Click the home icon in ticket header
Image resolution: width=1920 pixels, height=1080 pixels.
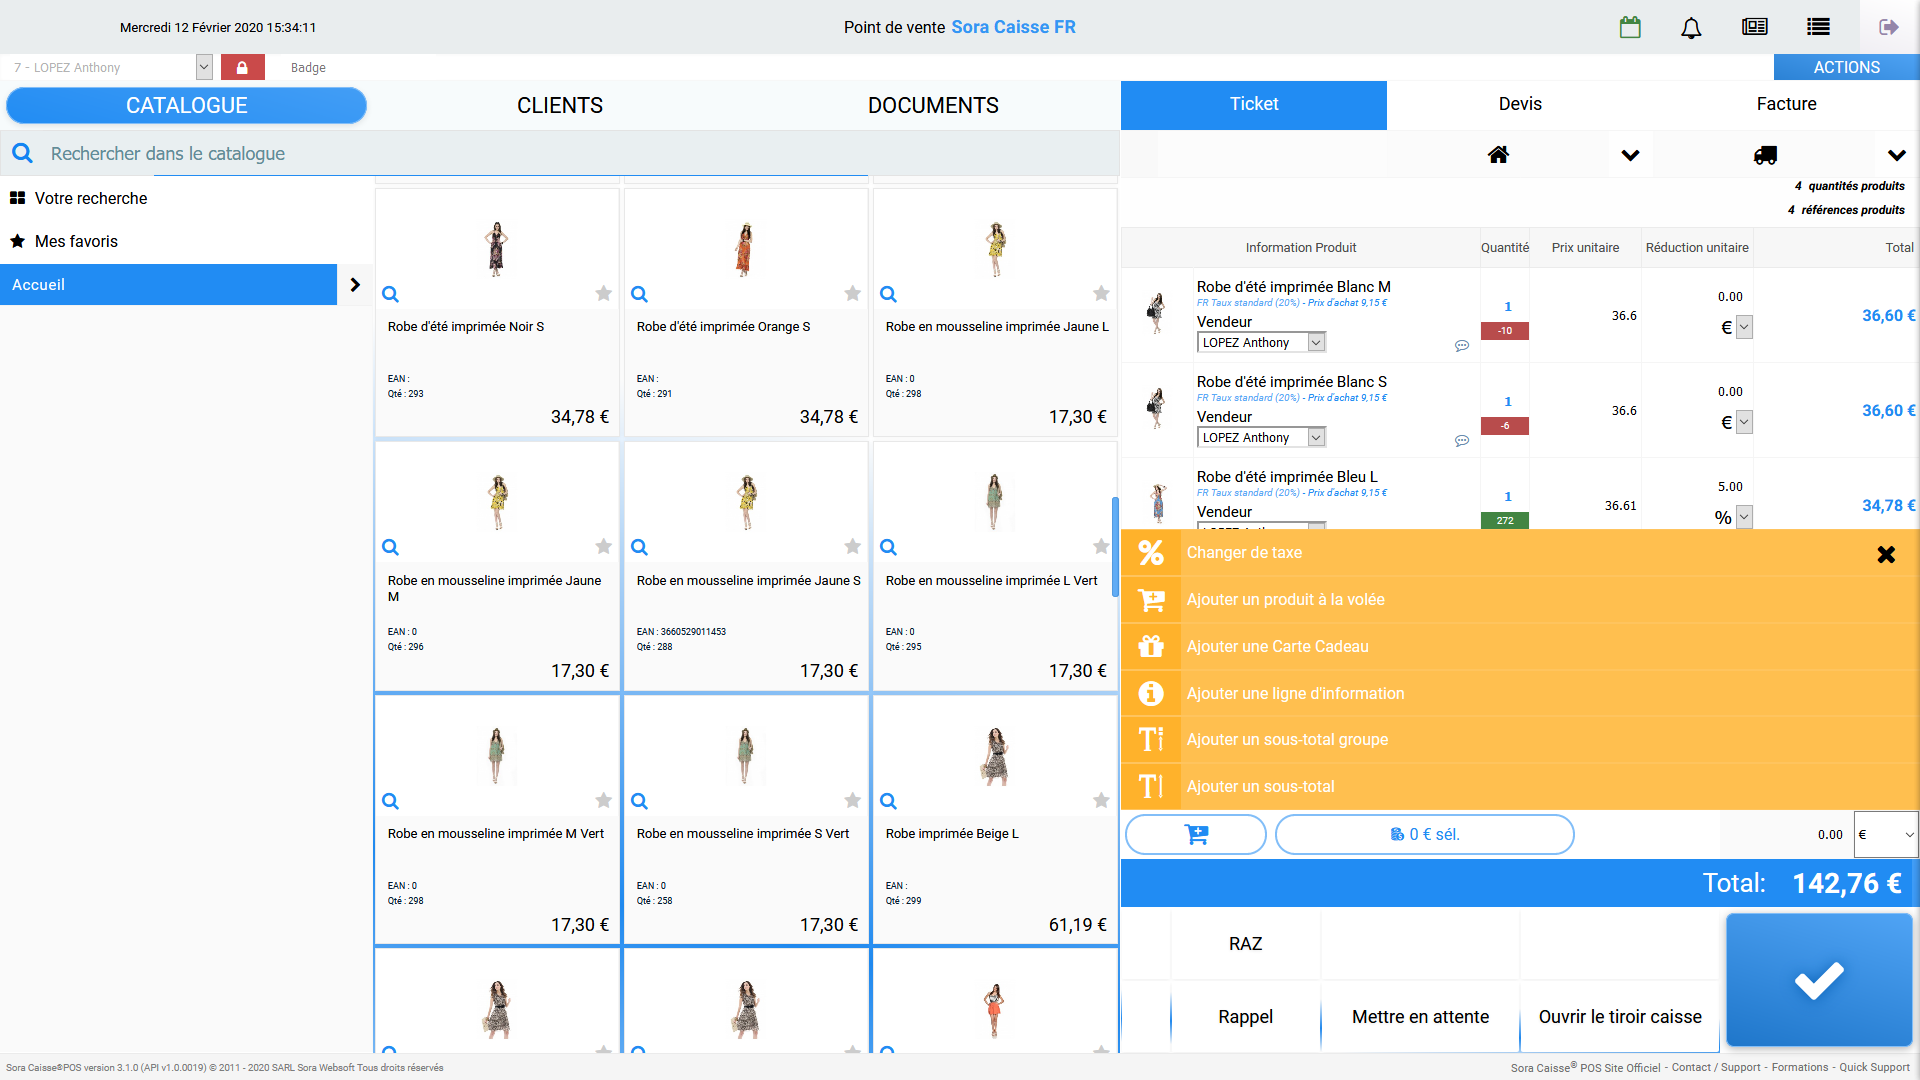pyautogui.click(x=1498, y=155)
